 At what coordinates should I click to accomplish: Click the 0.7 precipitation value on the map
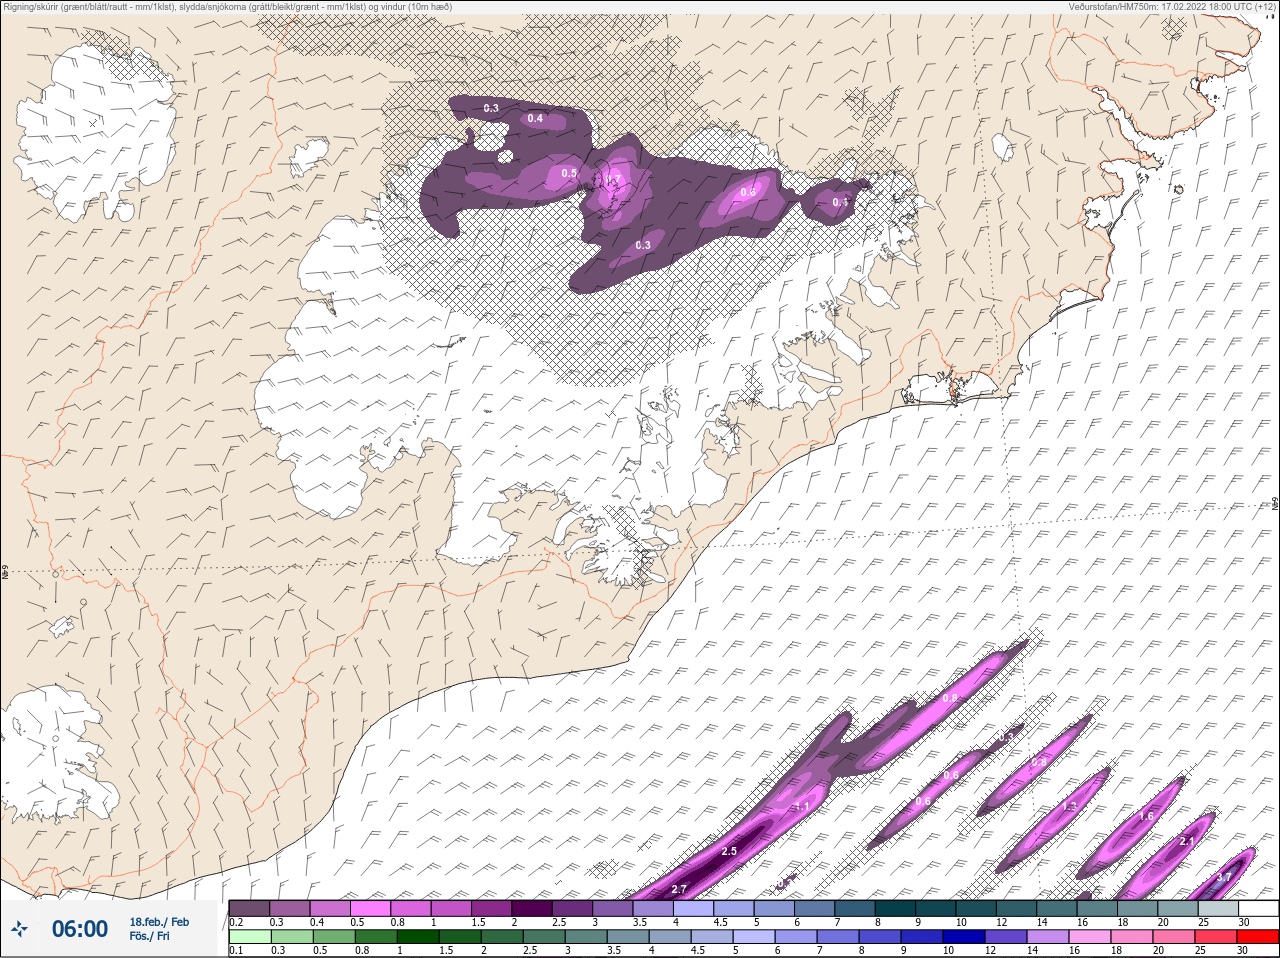614,179
